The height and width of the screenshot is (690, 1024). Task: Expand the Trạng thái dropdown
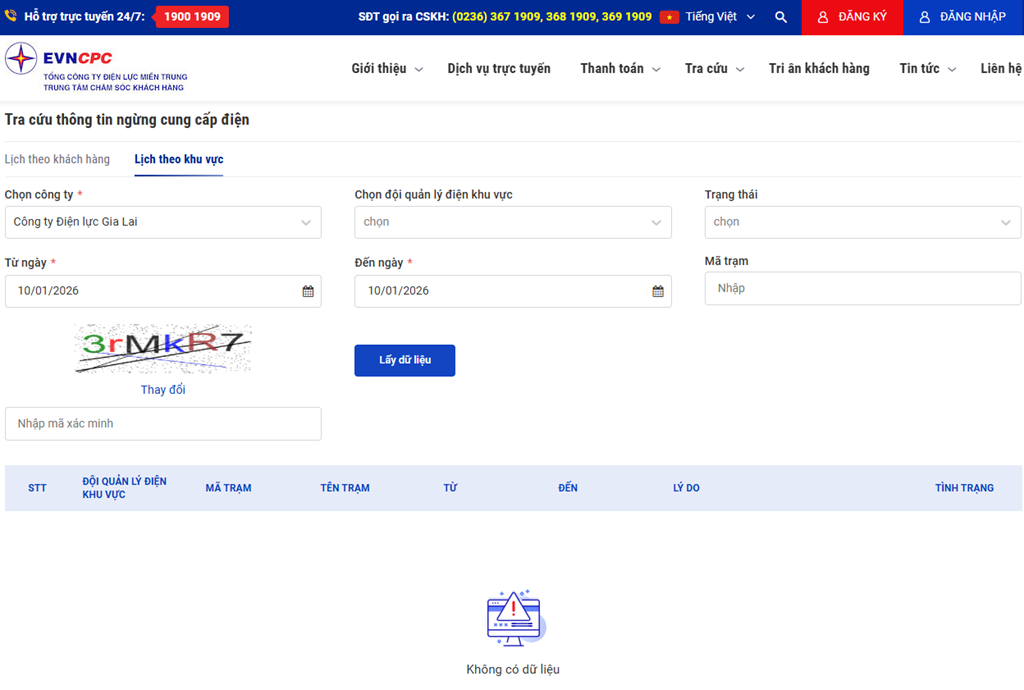coord(862,222)
